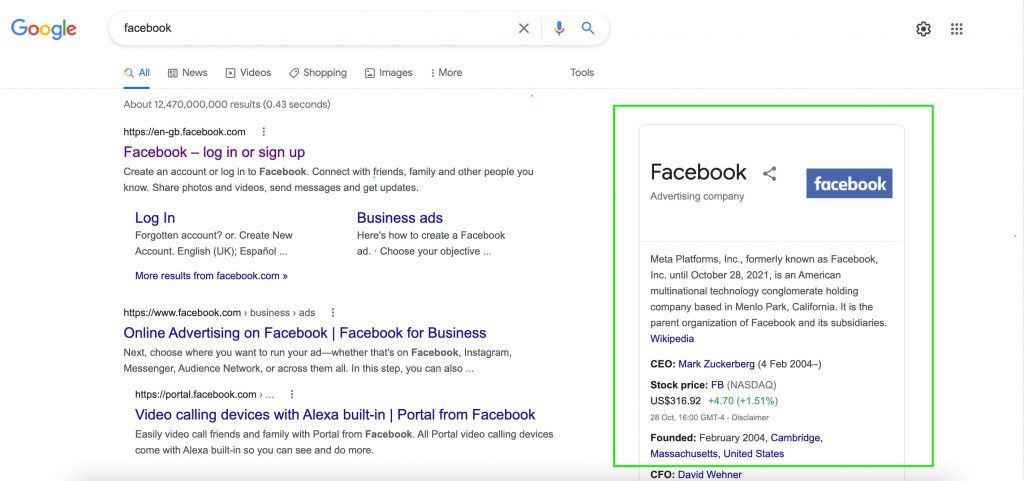The height and width of the screenshot is (481, 1024).
Task: Open the search Tools options
Action: pyautogui.click(x=582, y=72)
